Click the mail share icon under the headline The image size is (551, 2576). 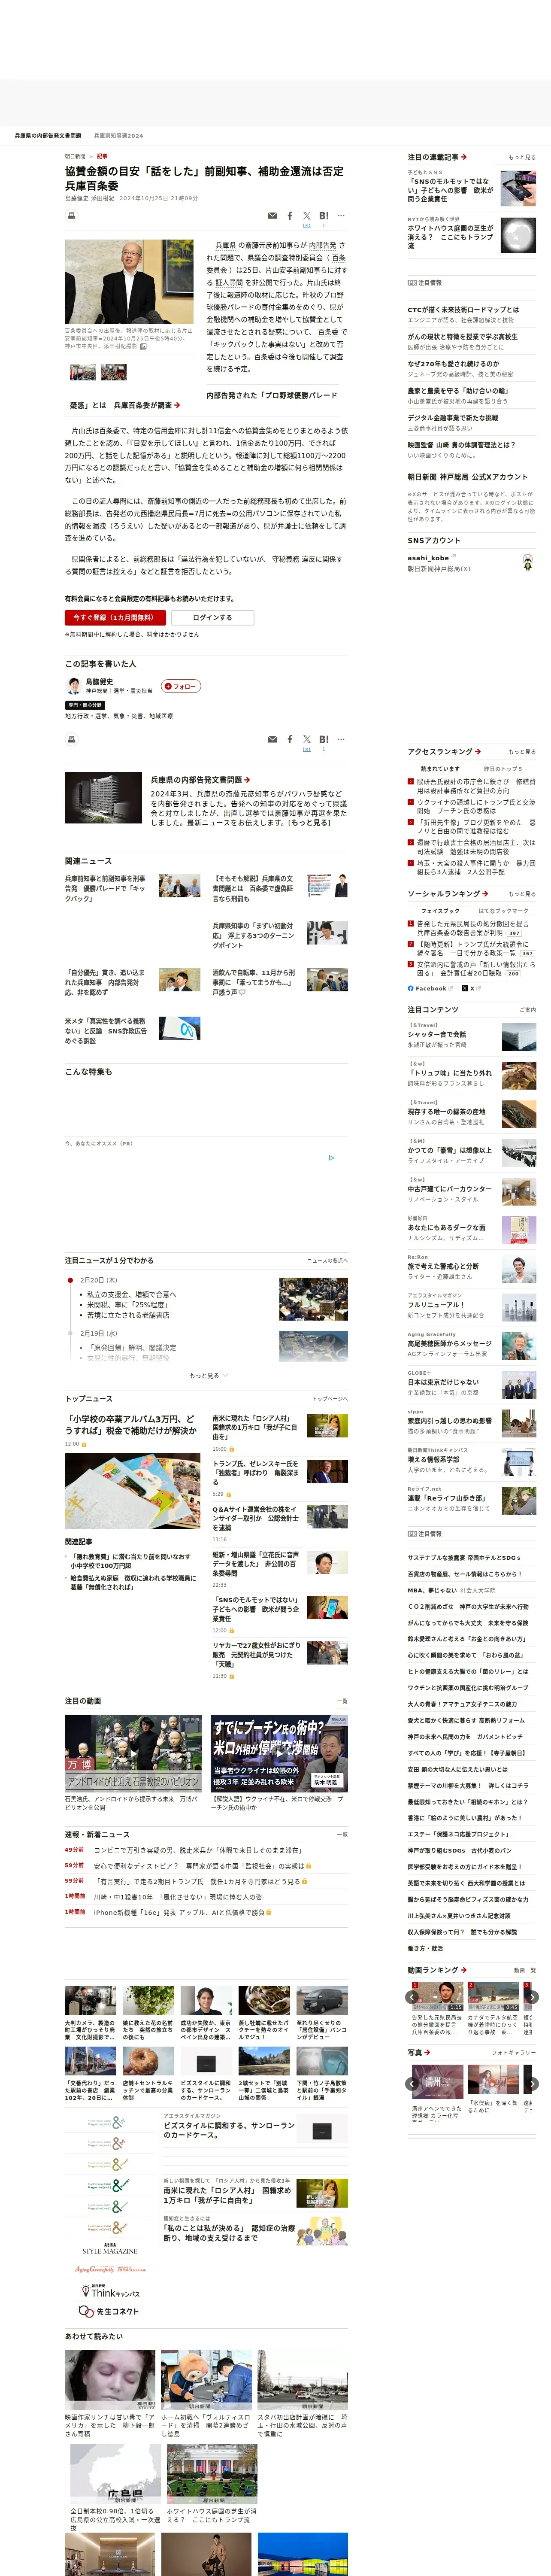click(272, 215)
